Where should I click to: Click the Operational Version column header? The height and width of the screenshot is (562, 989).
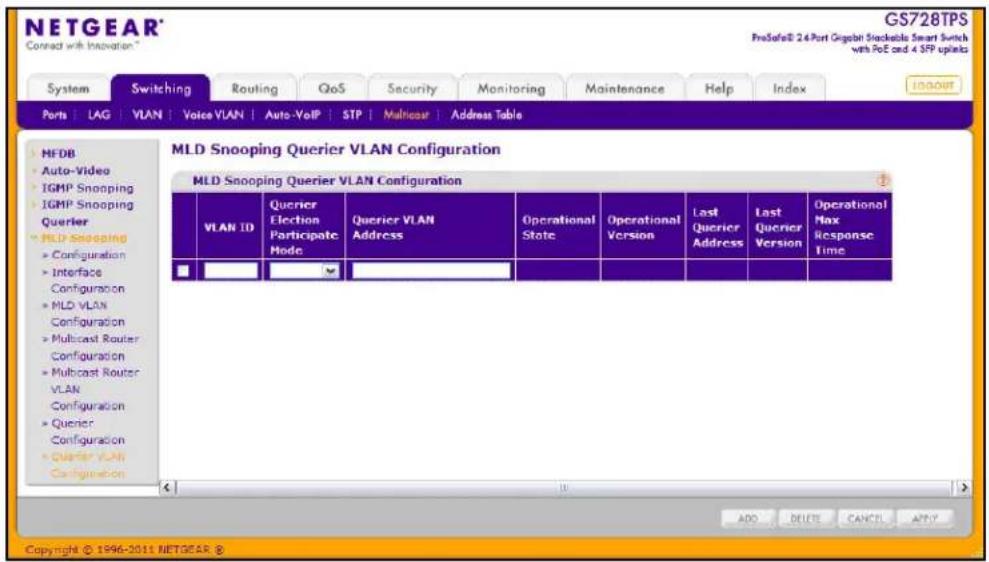(x=643, y=227)
